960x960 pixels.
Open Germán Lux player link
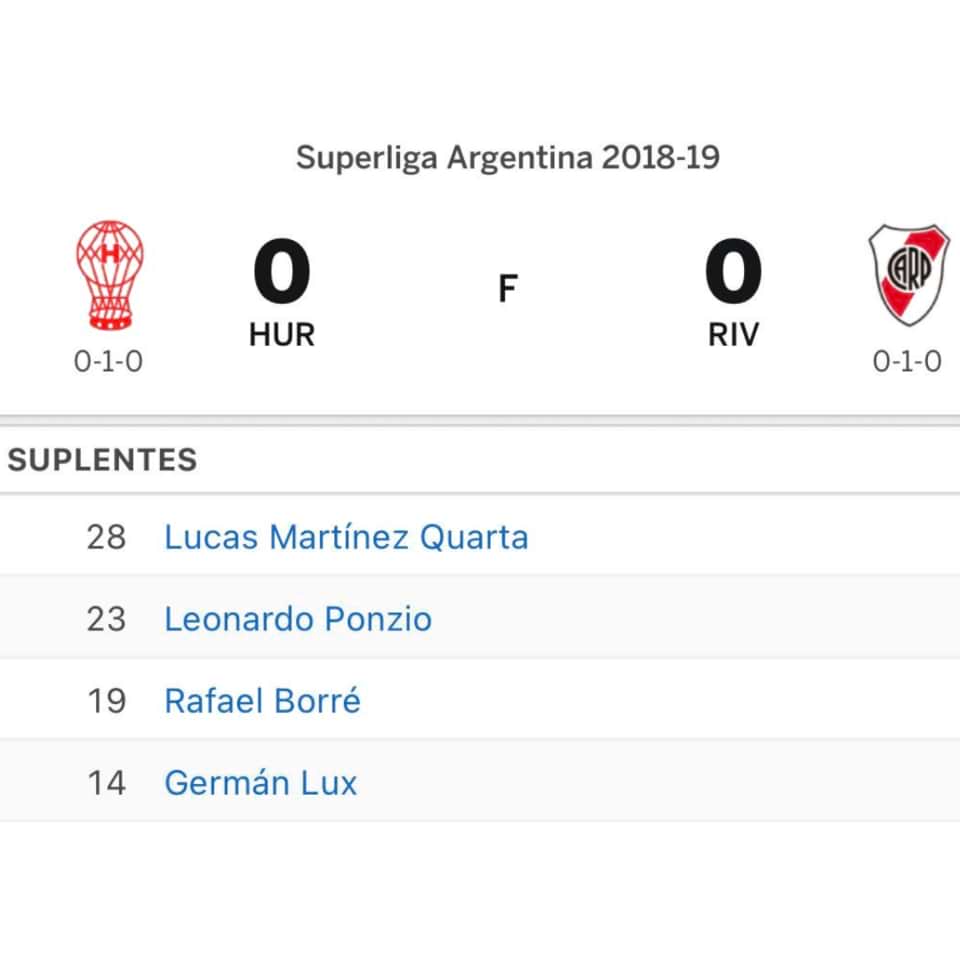coord(260,782)
